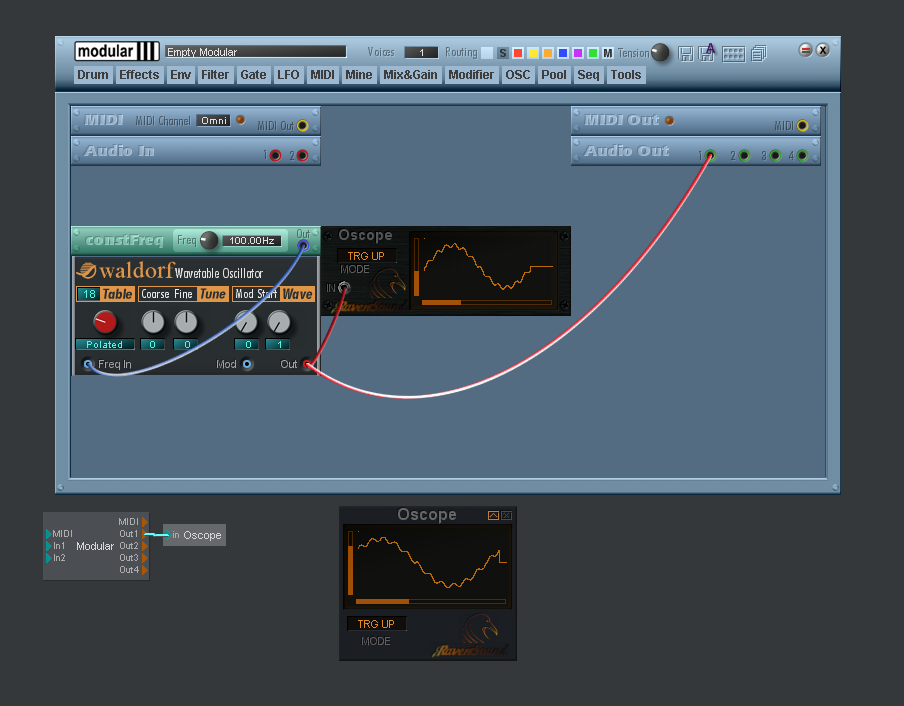The image size is (904, 706).
Task: Click the Coarse tune knob
Action: pos(153,322)
